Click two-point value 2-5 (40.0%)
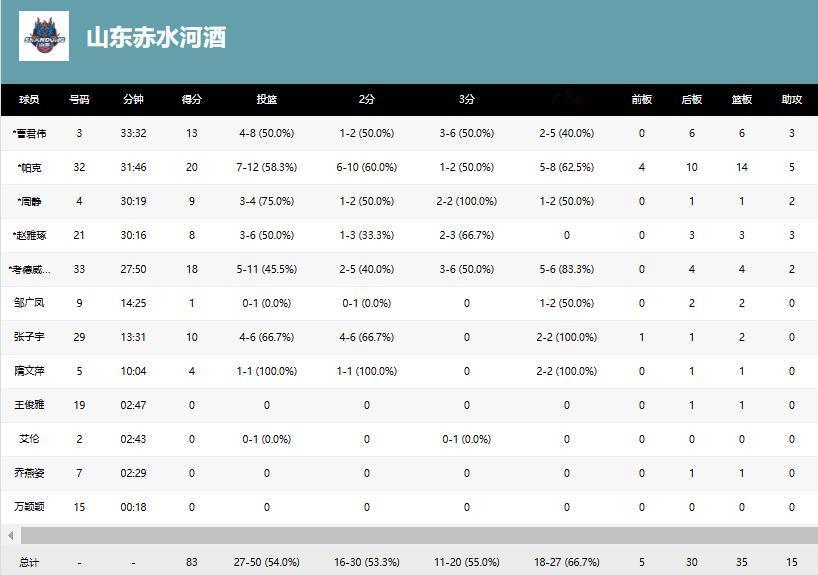The image size is (818, 575). pos(367,269)
